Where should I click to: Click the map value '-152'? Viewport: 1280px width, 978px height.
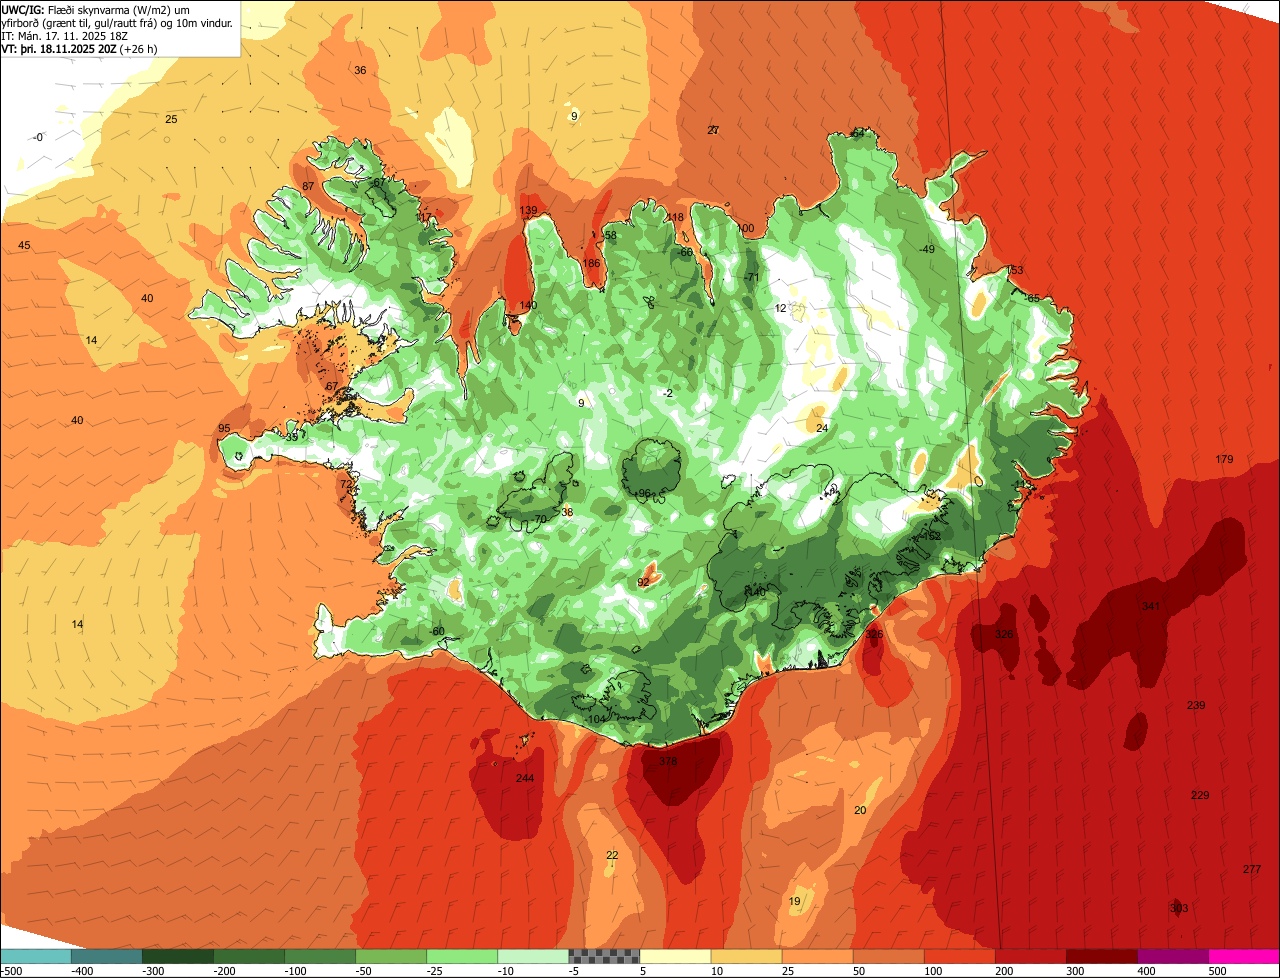931,537
